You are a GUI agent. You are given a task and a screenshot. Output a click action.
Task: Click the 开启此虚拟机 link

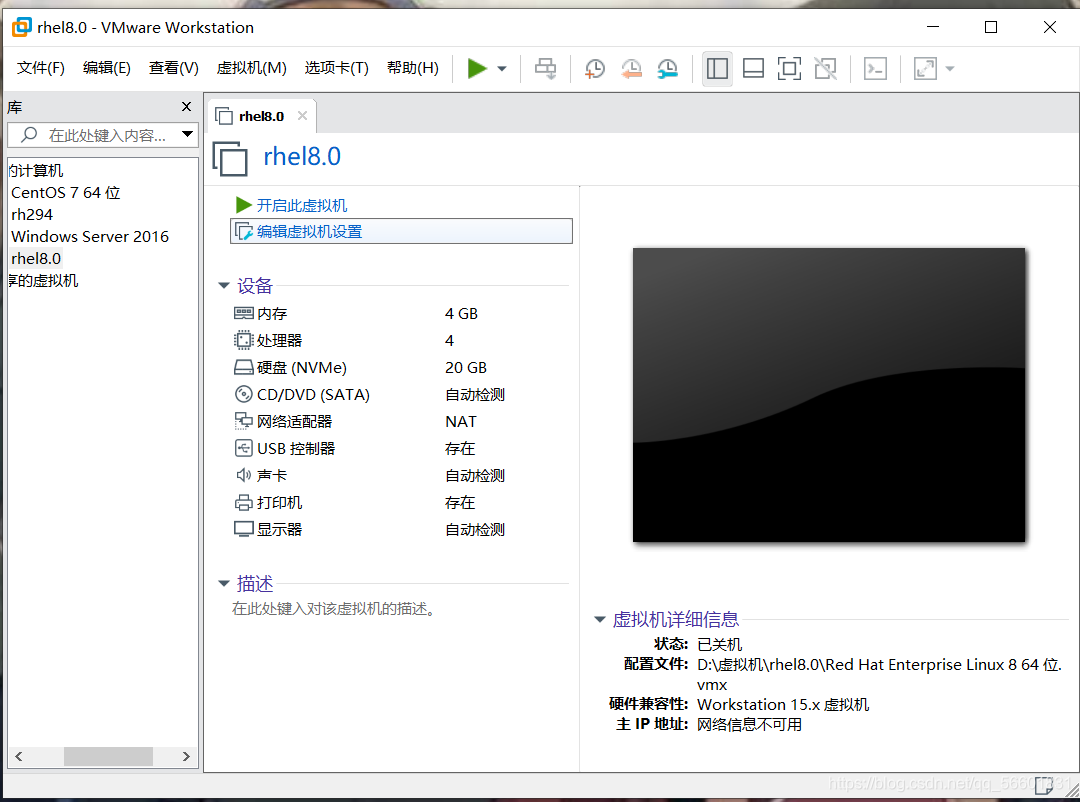[302, 205]
